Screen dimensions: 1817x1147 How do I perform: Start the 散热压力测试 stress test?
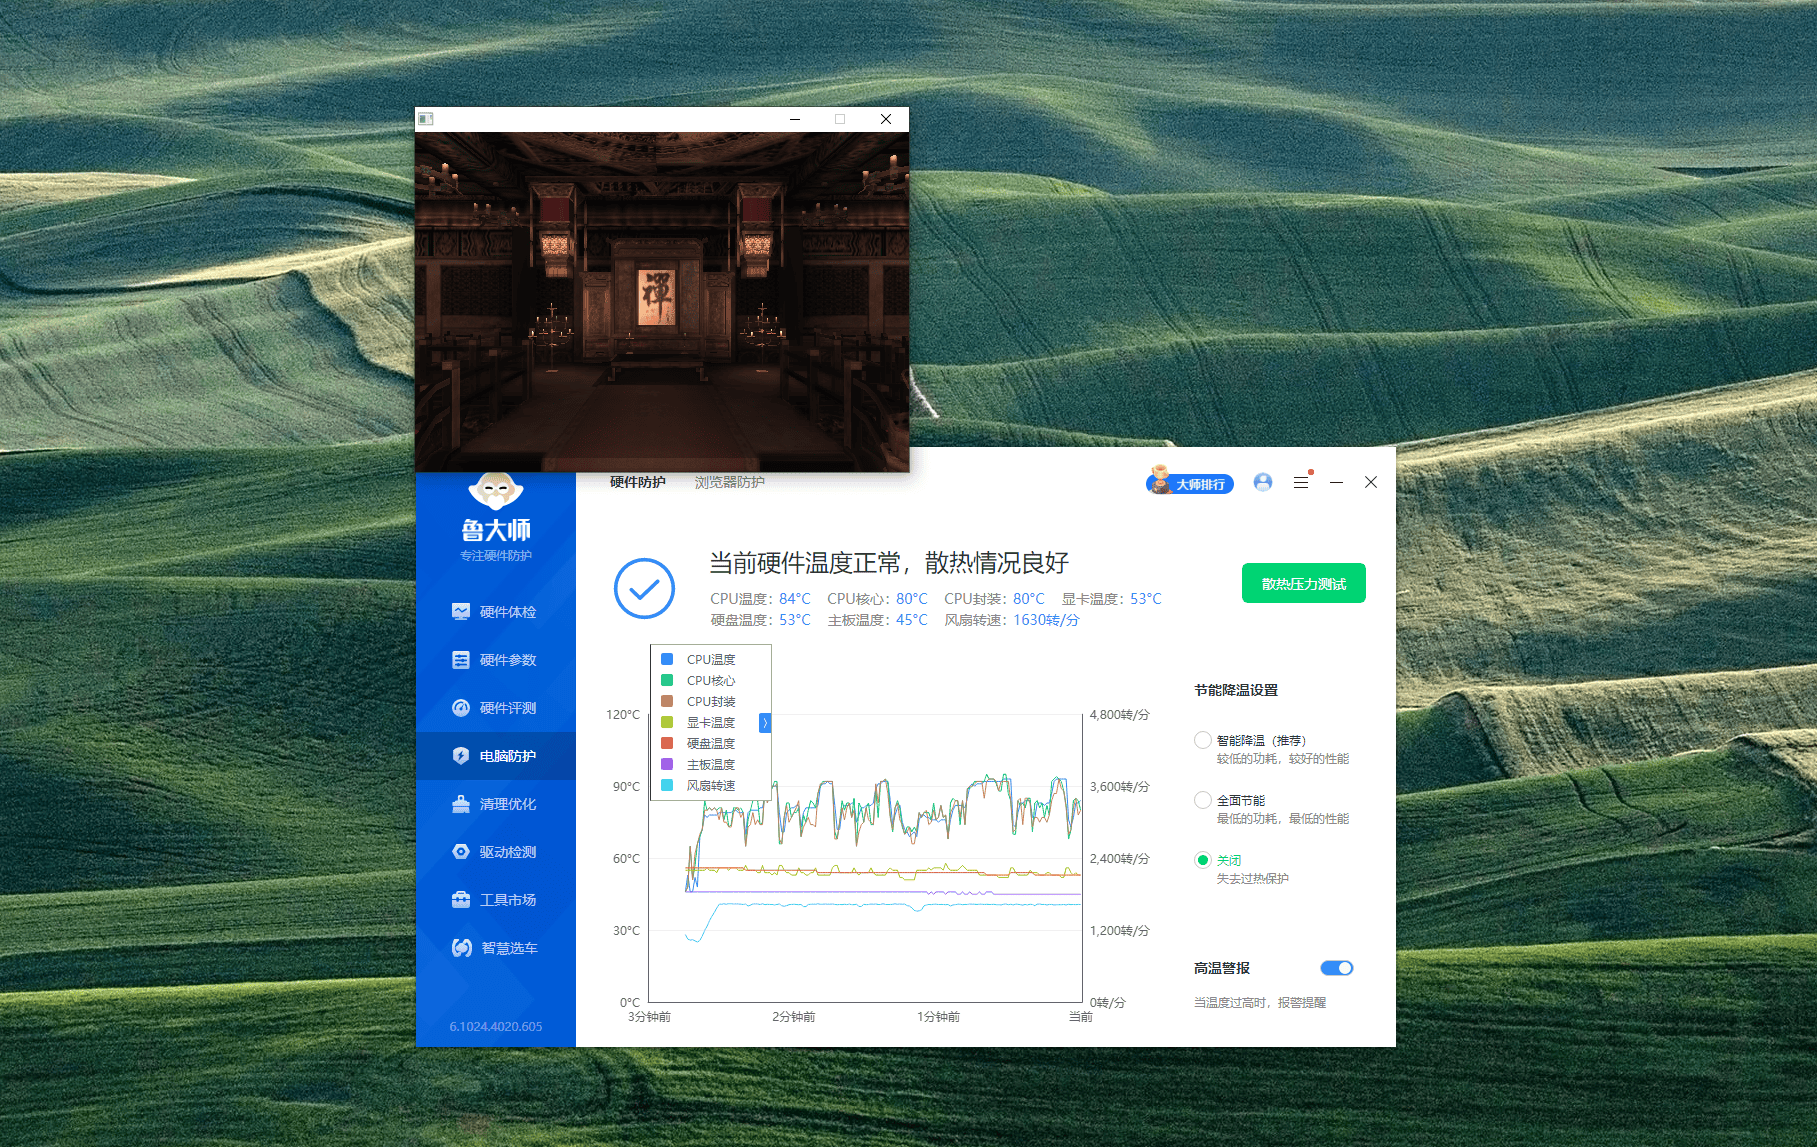click(x=1303, y=583)
